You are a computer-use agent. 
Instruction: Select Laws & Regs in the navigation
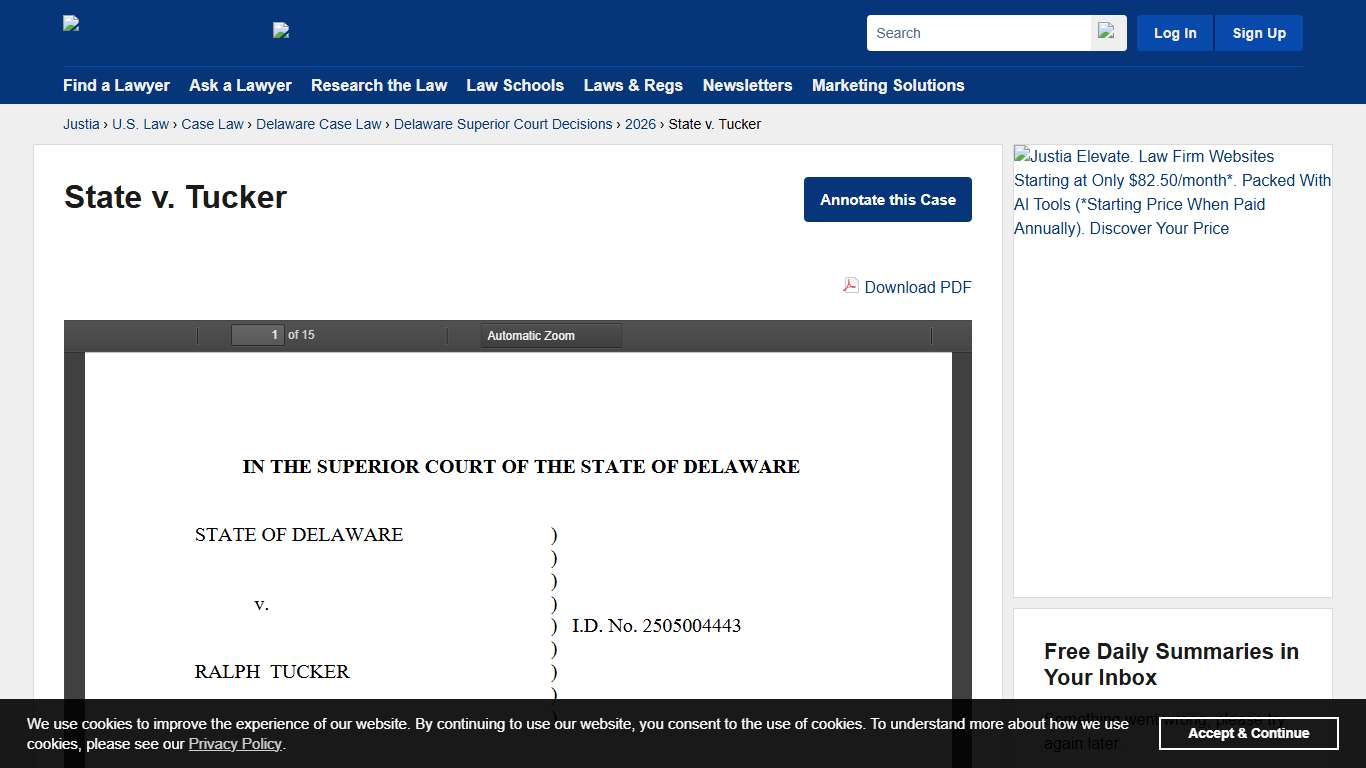[x=633, y=86]
